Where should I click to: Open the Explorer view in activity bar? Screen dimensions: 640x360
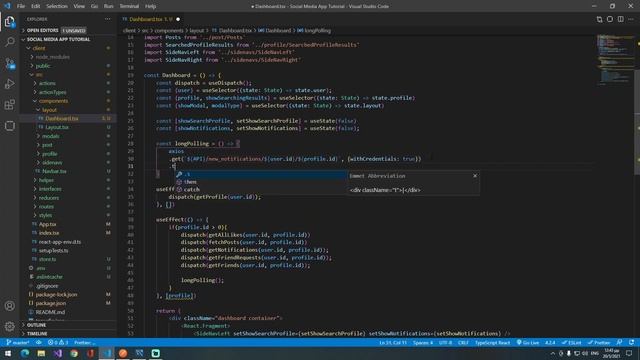(x=9, y=21)
